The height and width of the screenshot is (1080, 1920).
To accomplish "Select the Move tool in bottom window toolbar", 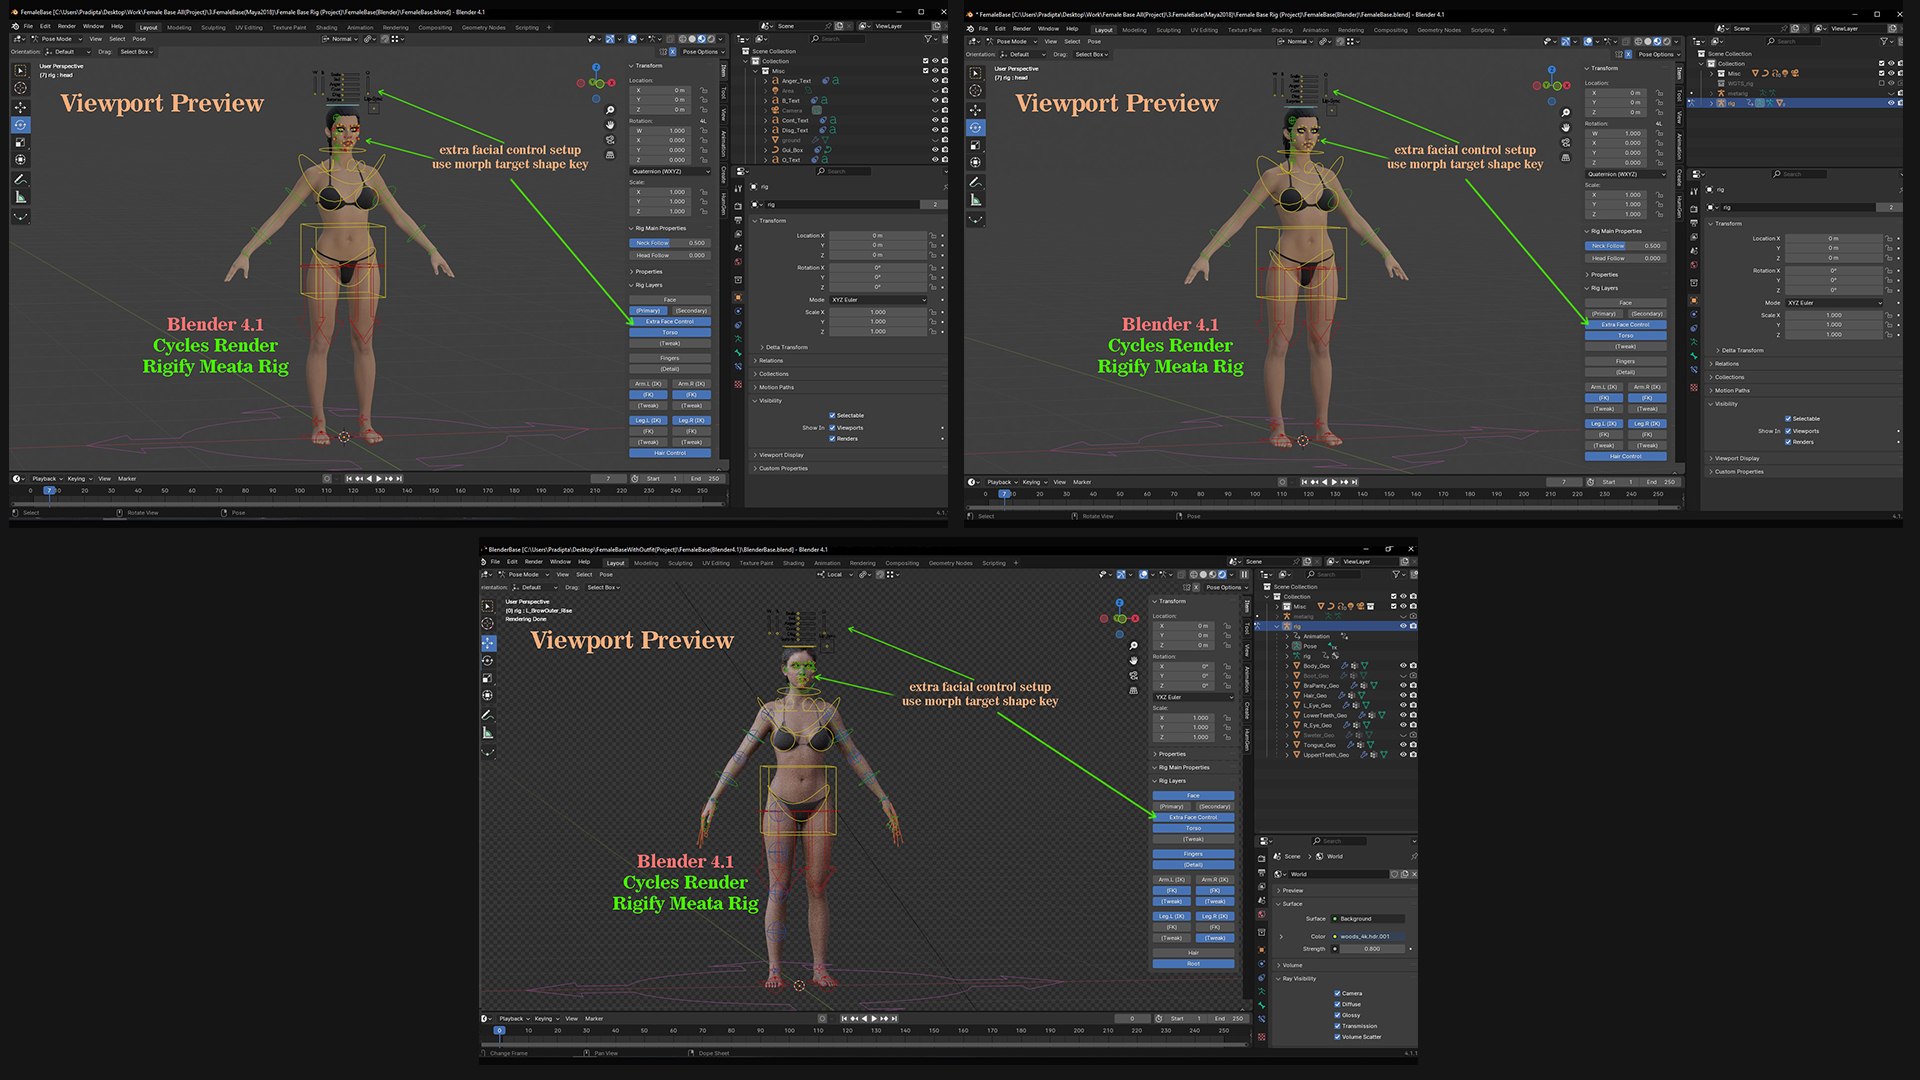I will (x=488, y=643).
